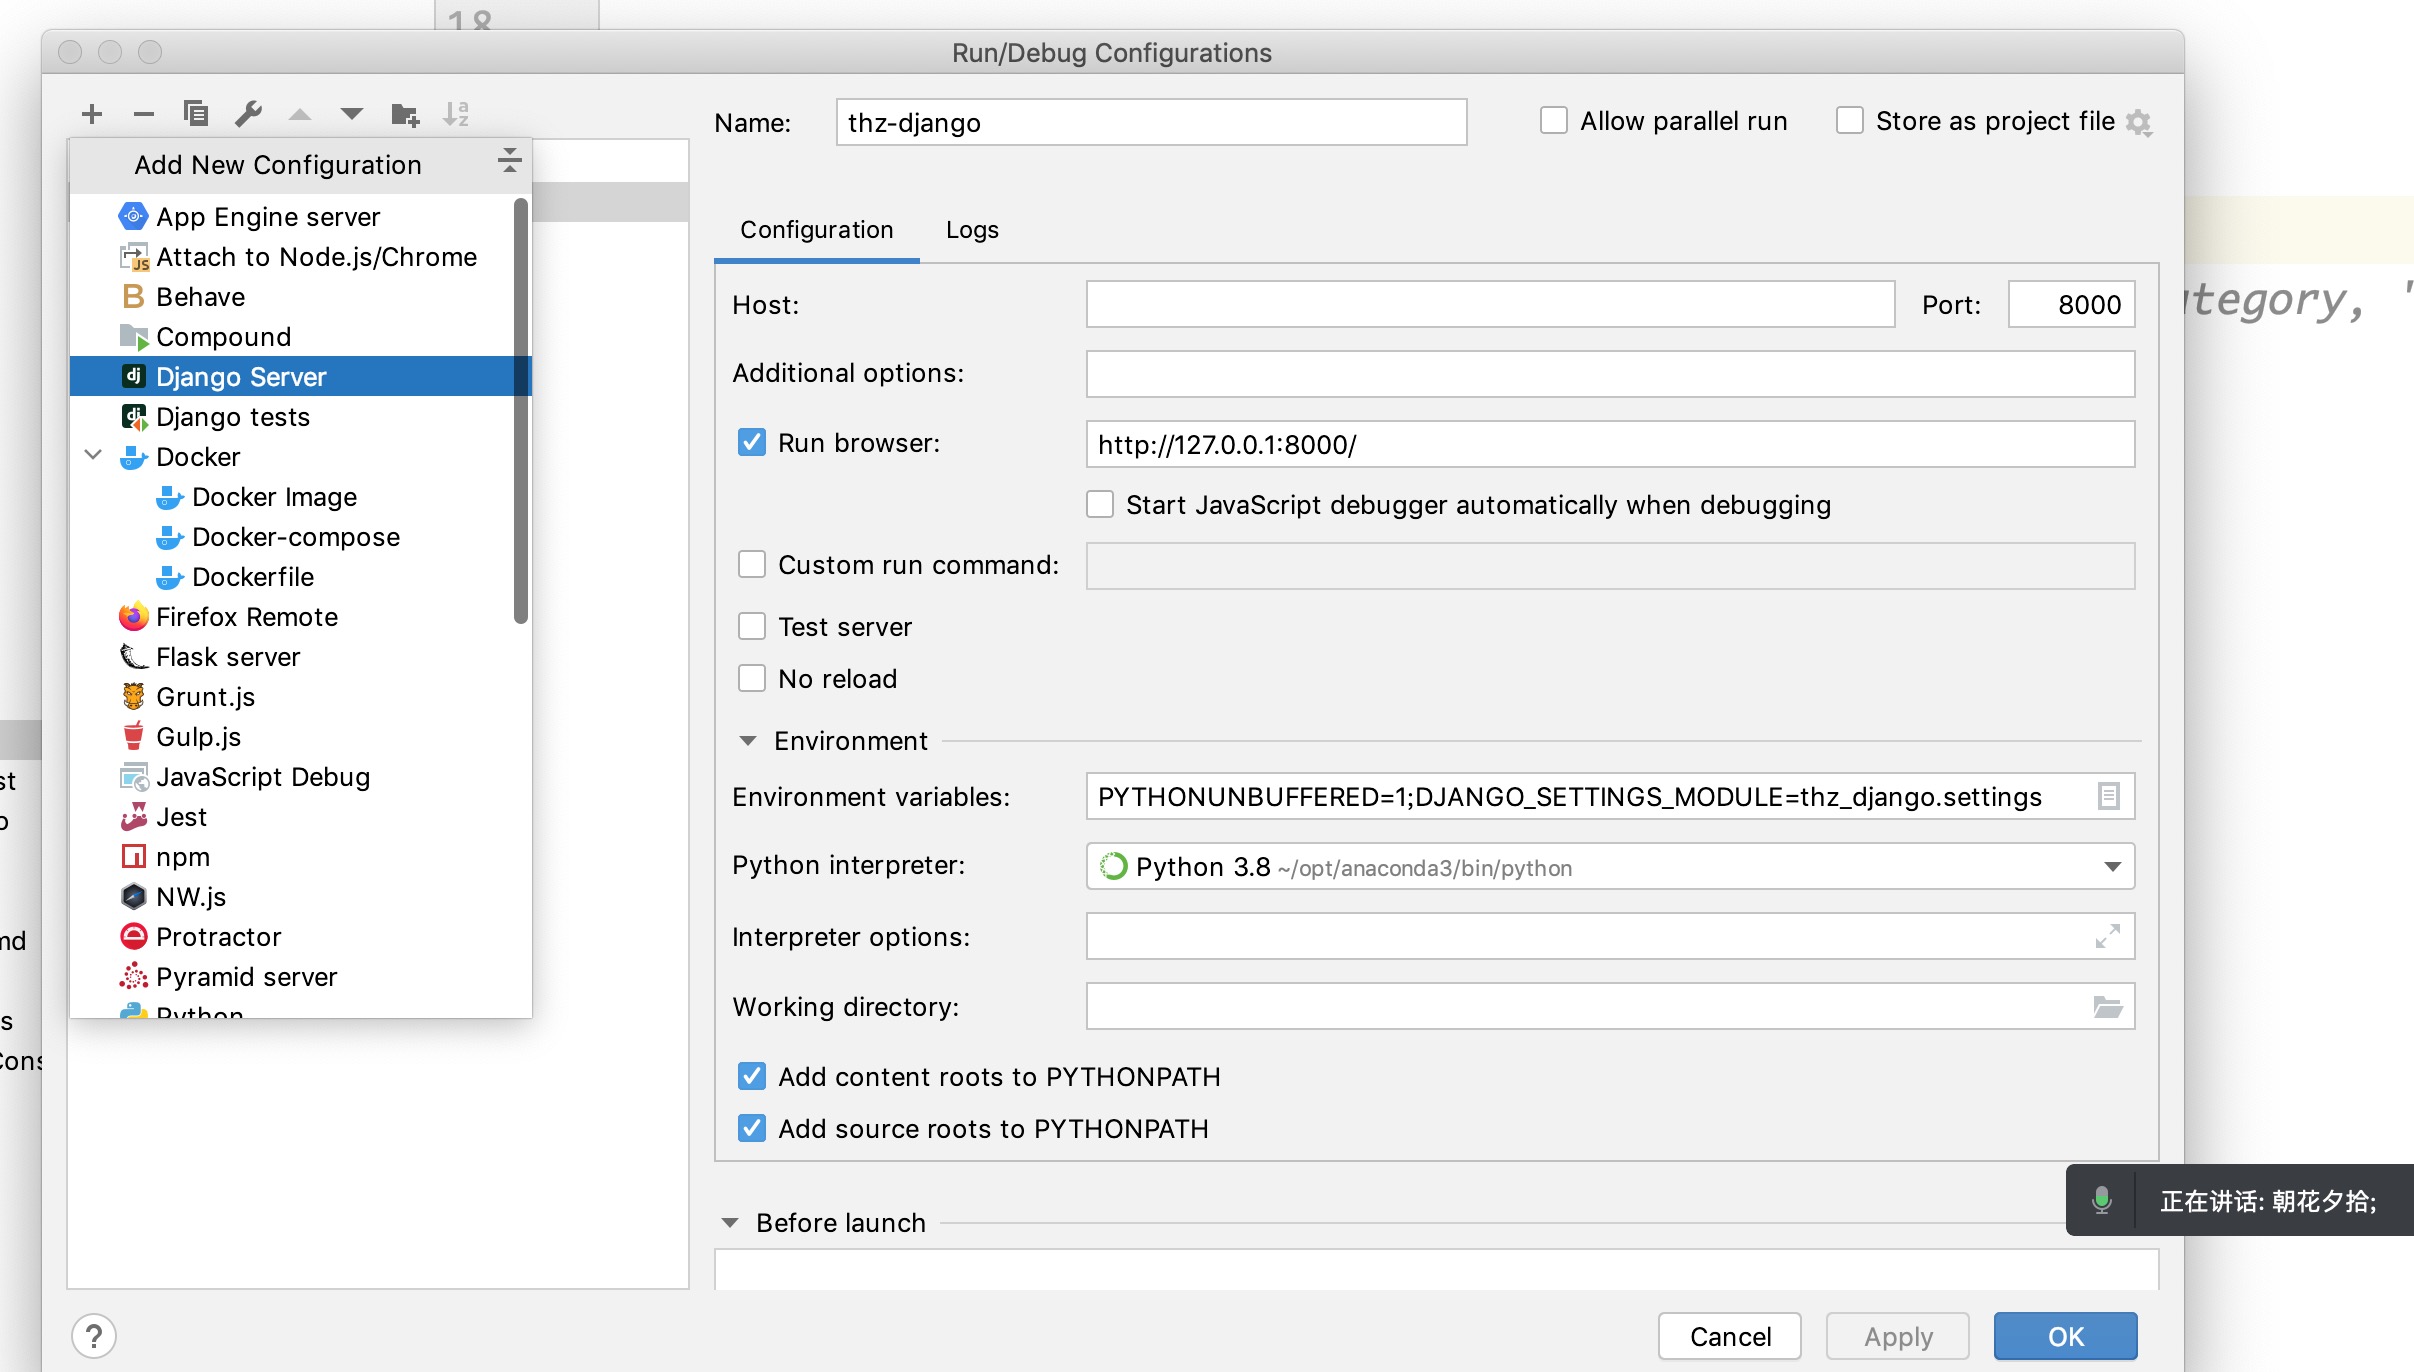The image size is (2414, 1372).
Task: Enable the No reload checkbox
Action: tap(752, 679)
